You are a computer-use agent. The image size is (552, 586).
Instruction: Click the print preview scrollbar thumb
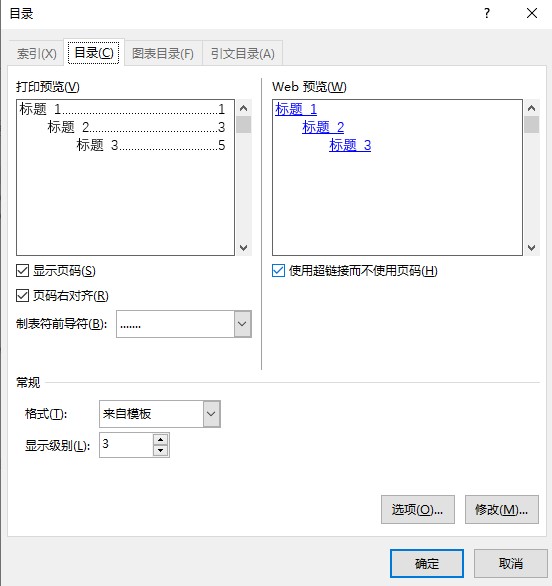[244, 125]
